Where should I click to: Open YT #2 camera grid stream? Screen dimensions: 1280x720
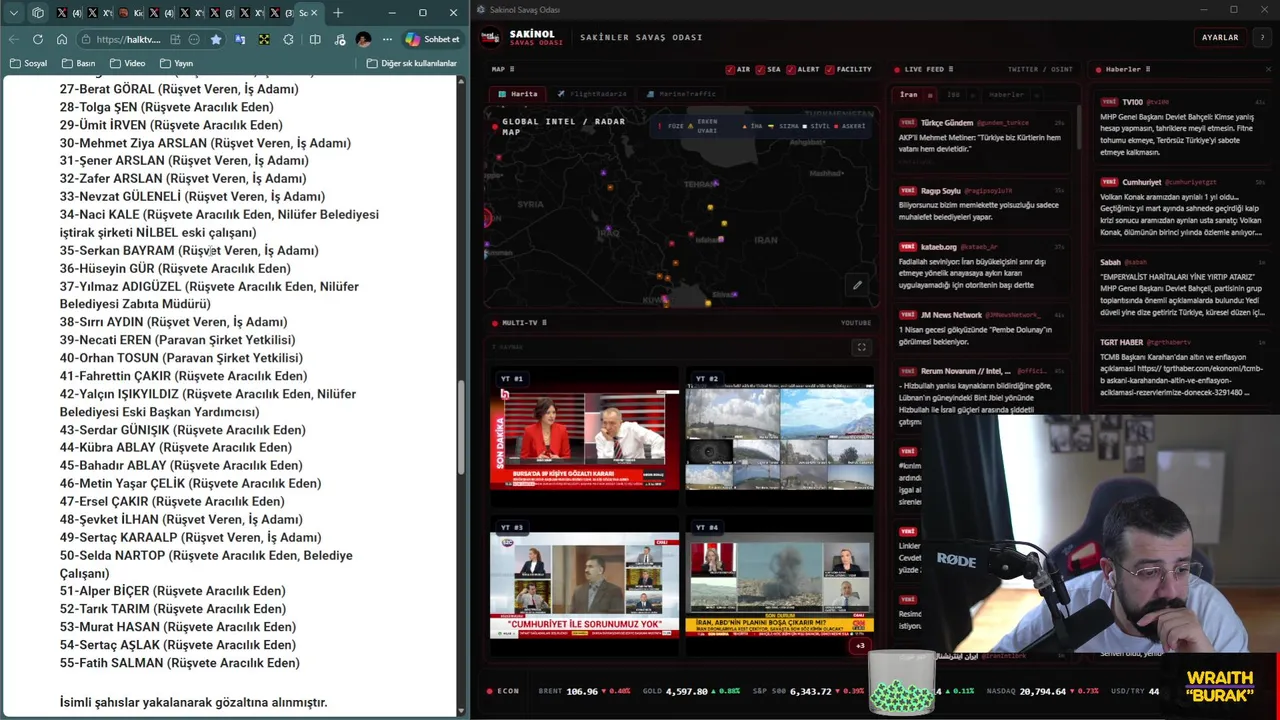780,436
